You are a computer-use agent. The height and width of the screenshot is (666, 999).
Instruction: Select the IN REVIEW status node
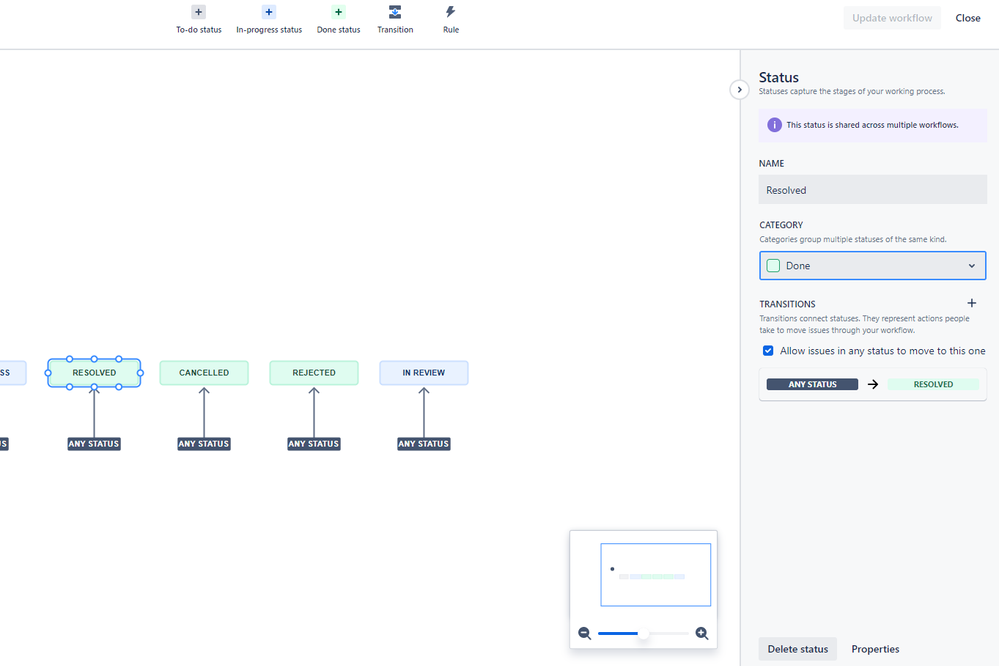(423, 372)
